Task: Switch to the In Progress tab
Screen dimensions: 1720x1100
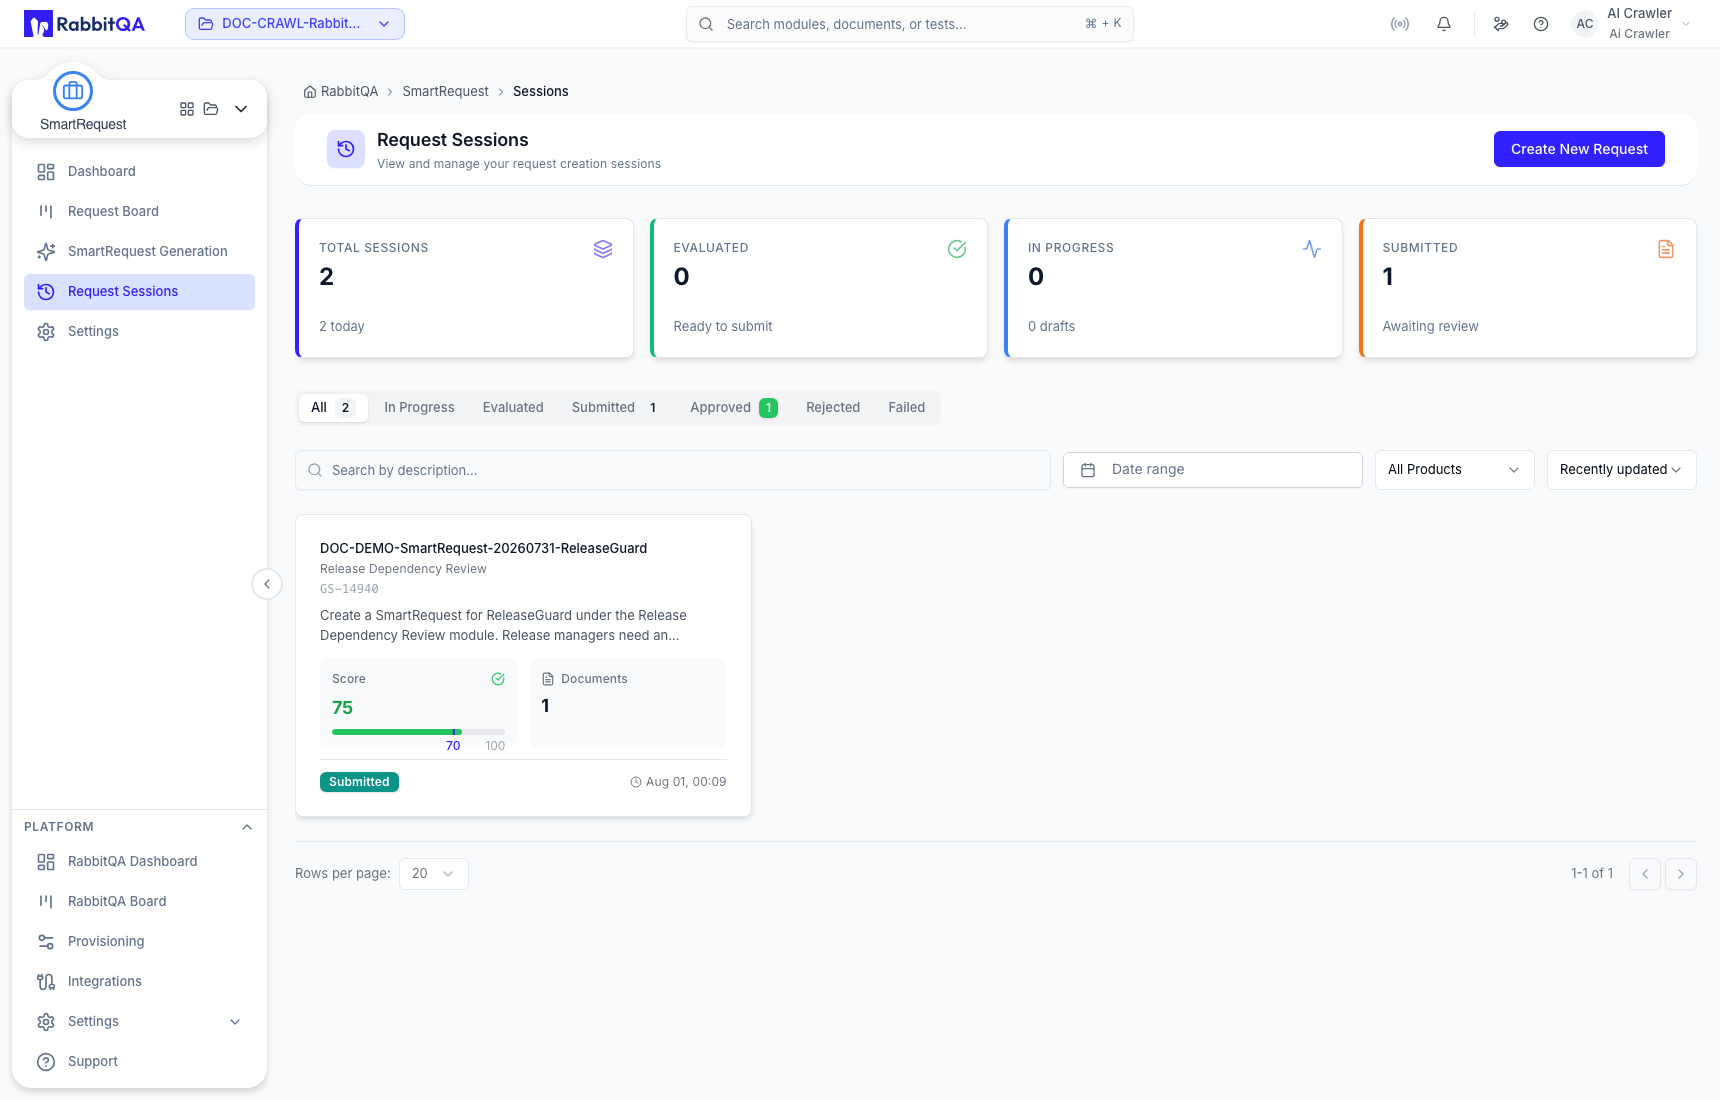Action: 419,408
